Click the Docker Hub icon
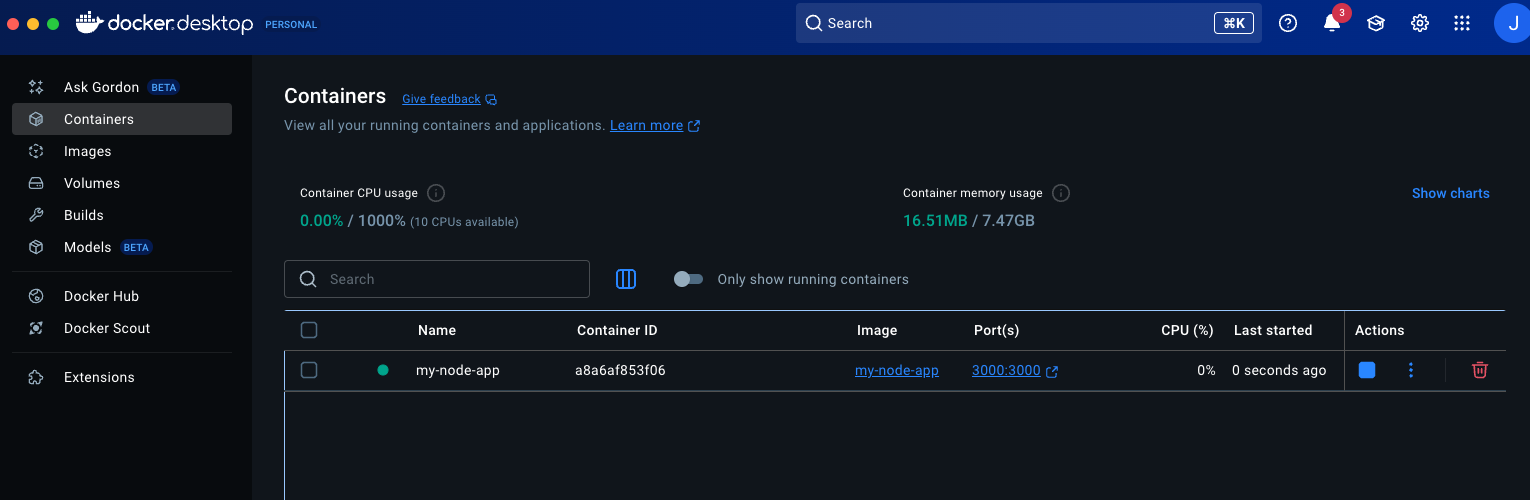 pos(36,296)
